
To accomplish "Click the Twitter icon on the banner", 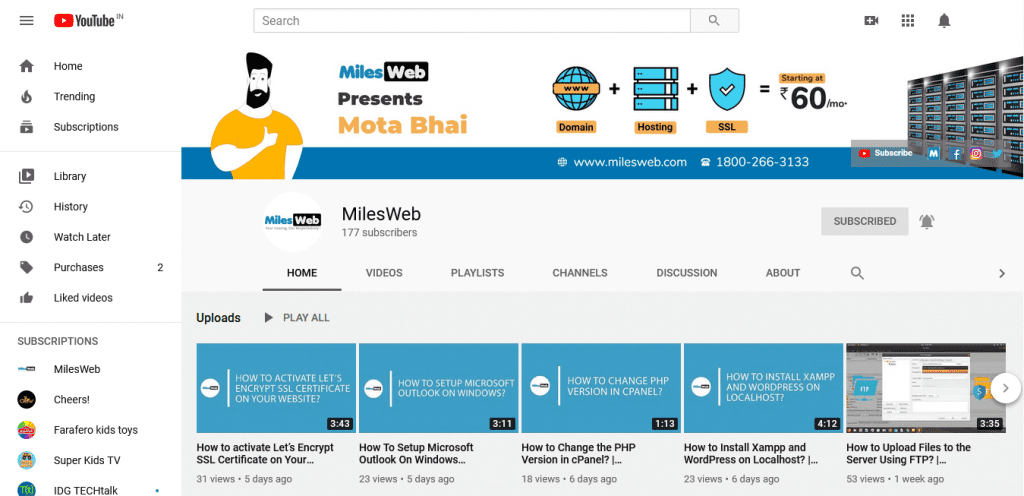I will [x=997, y=153].
